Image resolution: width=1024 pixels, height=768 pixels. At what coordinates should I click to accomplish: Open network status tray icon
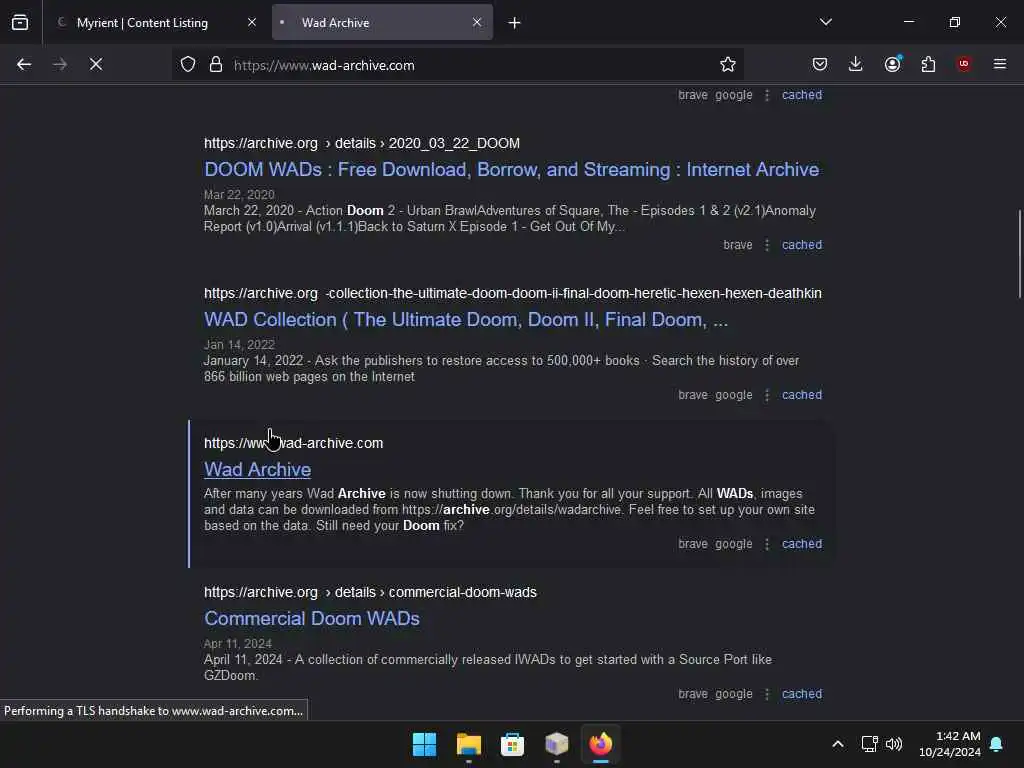pos(869,744)
